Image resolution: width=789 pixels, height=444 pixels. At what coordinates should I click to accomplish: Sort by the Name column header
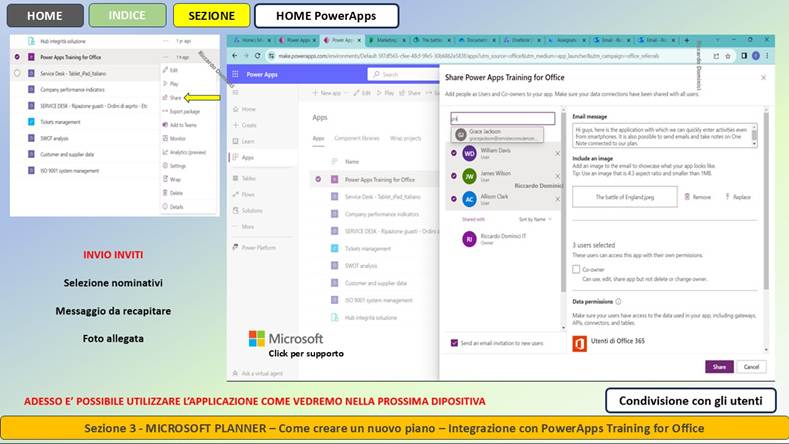352,162
